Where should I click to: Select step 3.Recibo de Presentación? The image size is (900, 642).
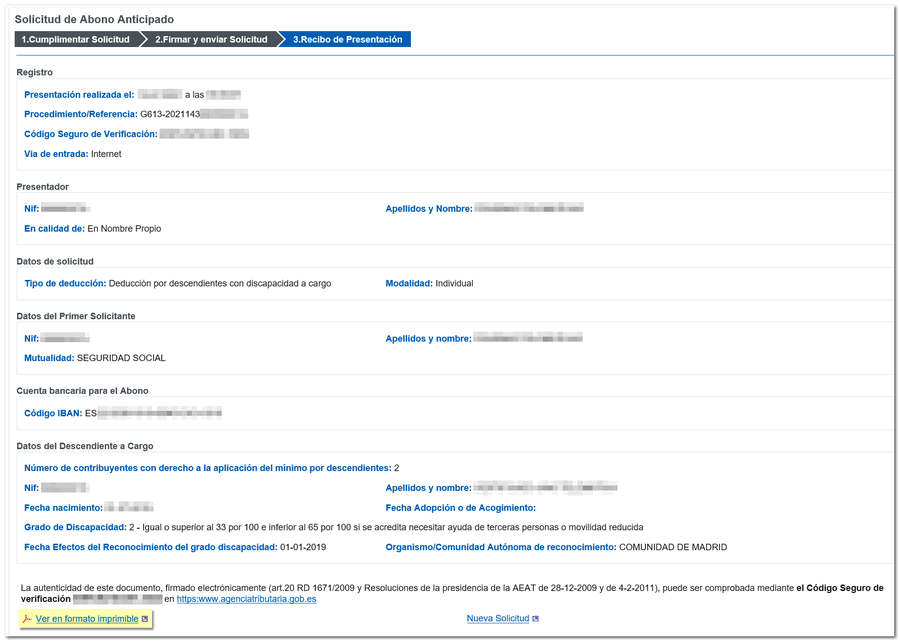click(347, 40)
